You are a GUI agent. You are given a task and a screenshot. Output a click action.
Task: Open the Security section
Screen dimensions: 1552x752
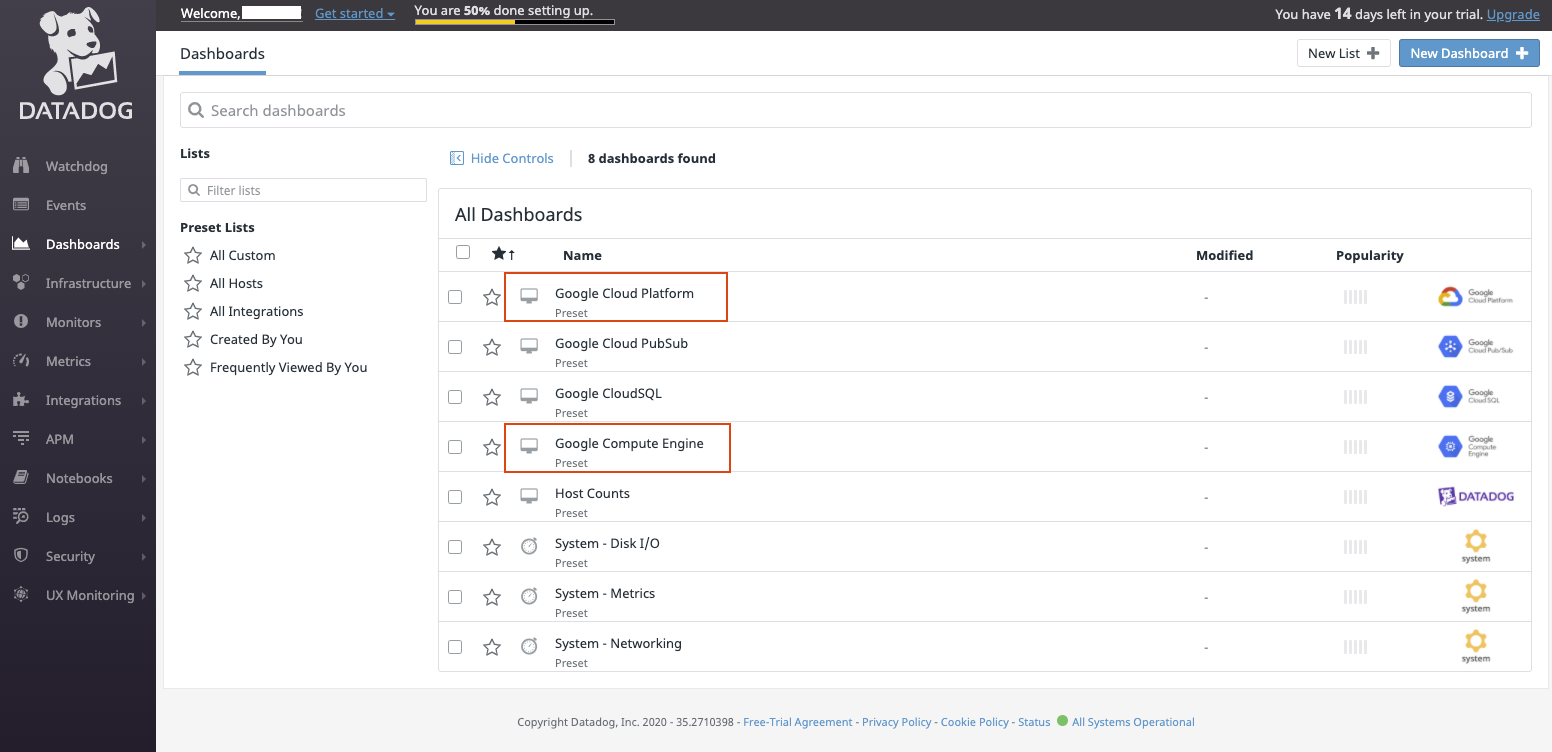[68, 556]
